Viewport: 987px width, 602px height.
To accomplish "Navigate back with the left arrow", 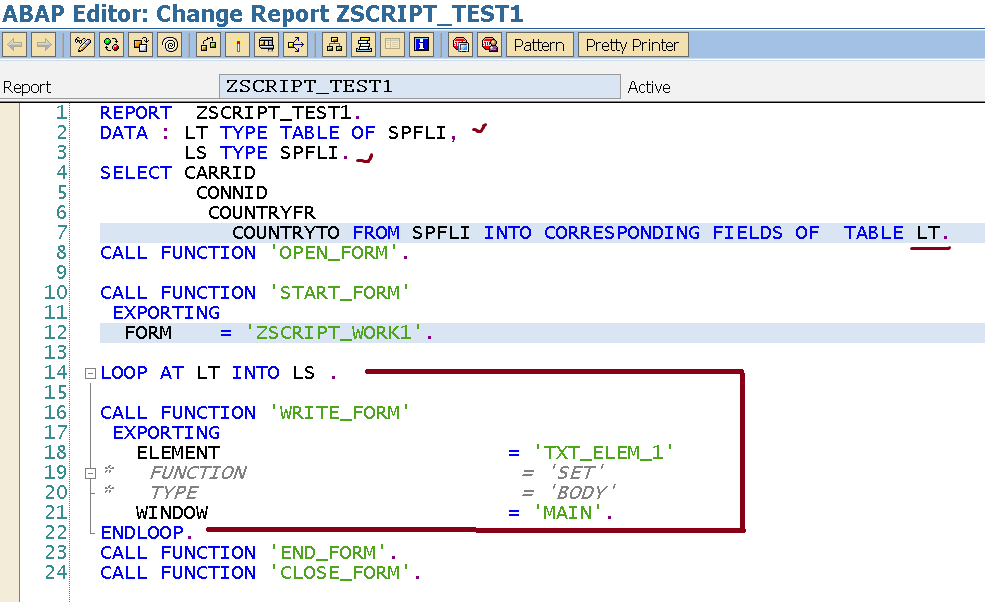I will [x=15, y=44].
